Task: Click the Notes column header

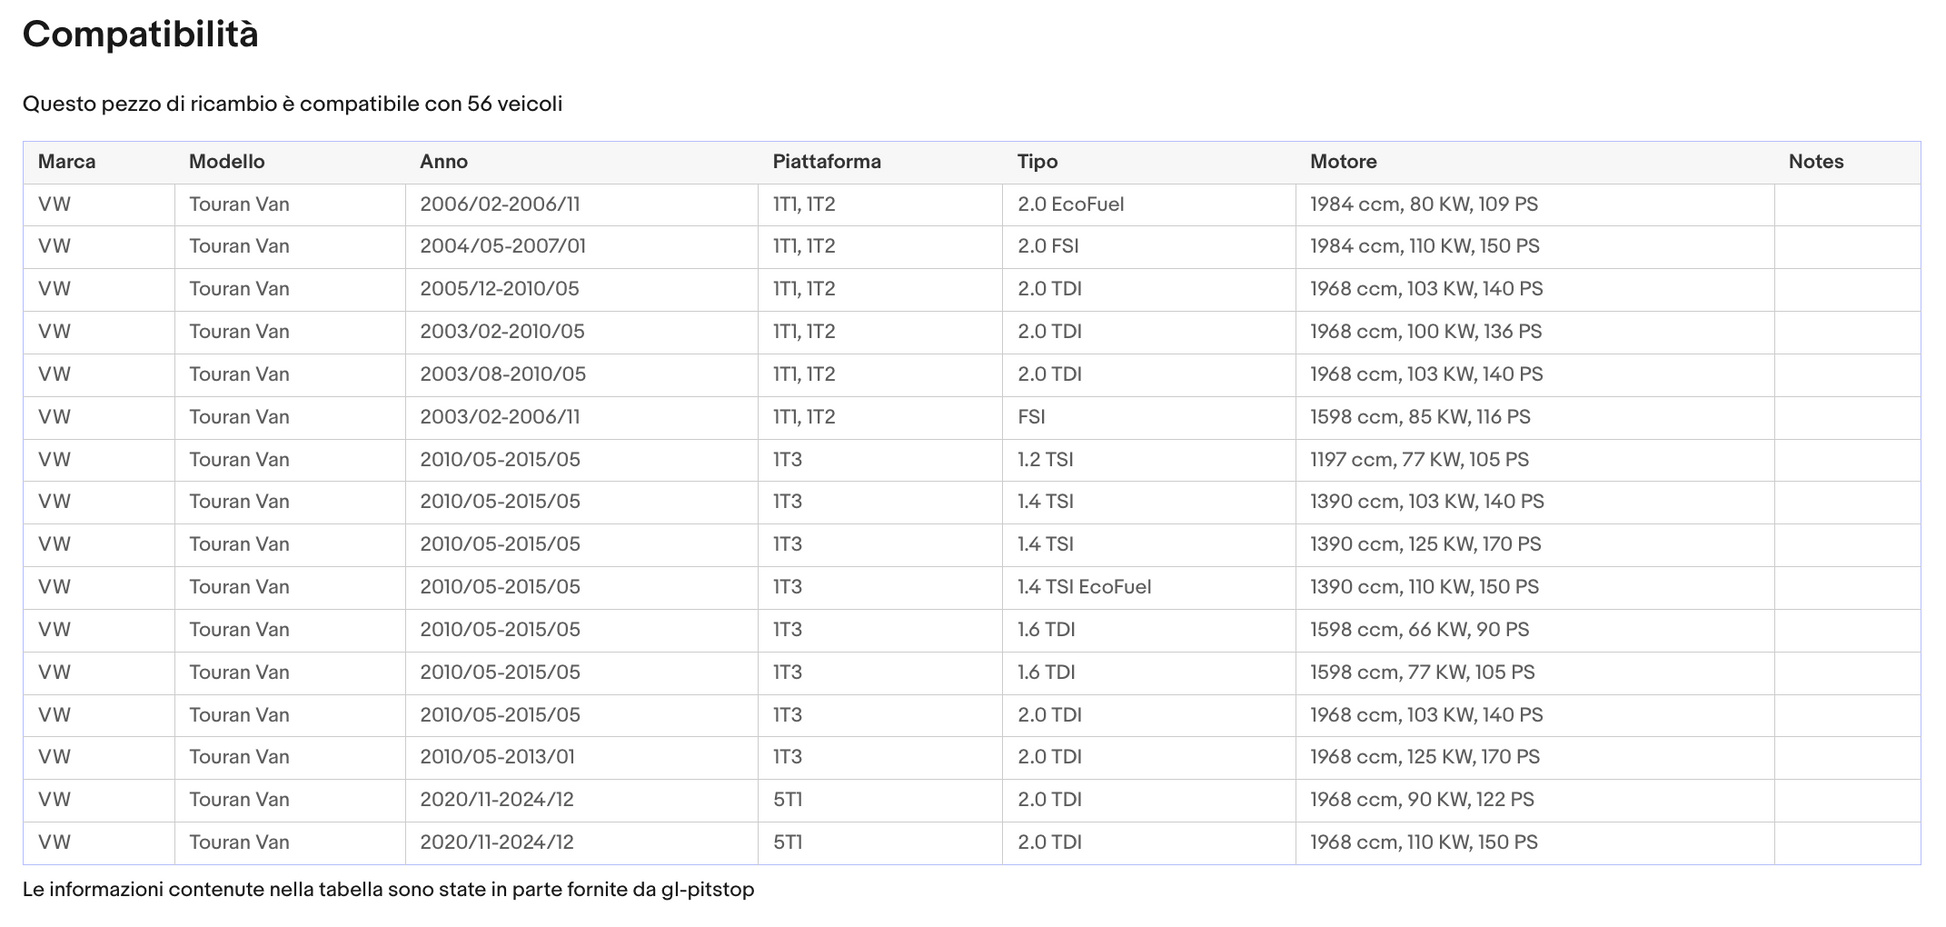Action: (1816, 162)
